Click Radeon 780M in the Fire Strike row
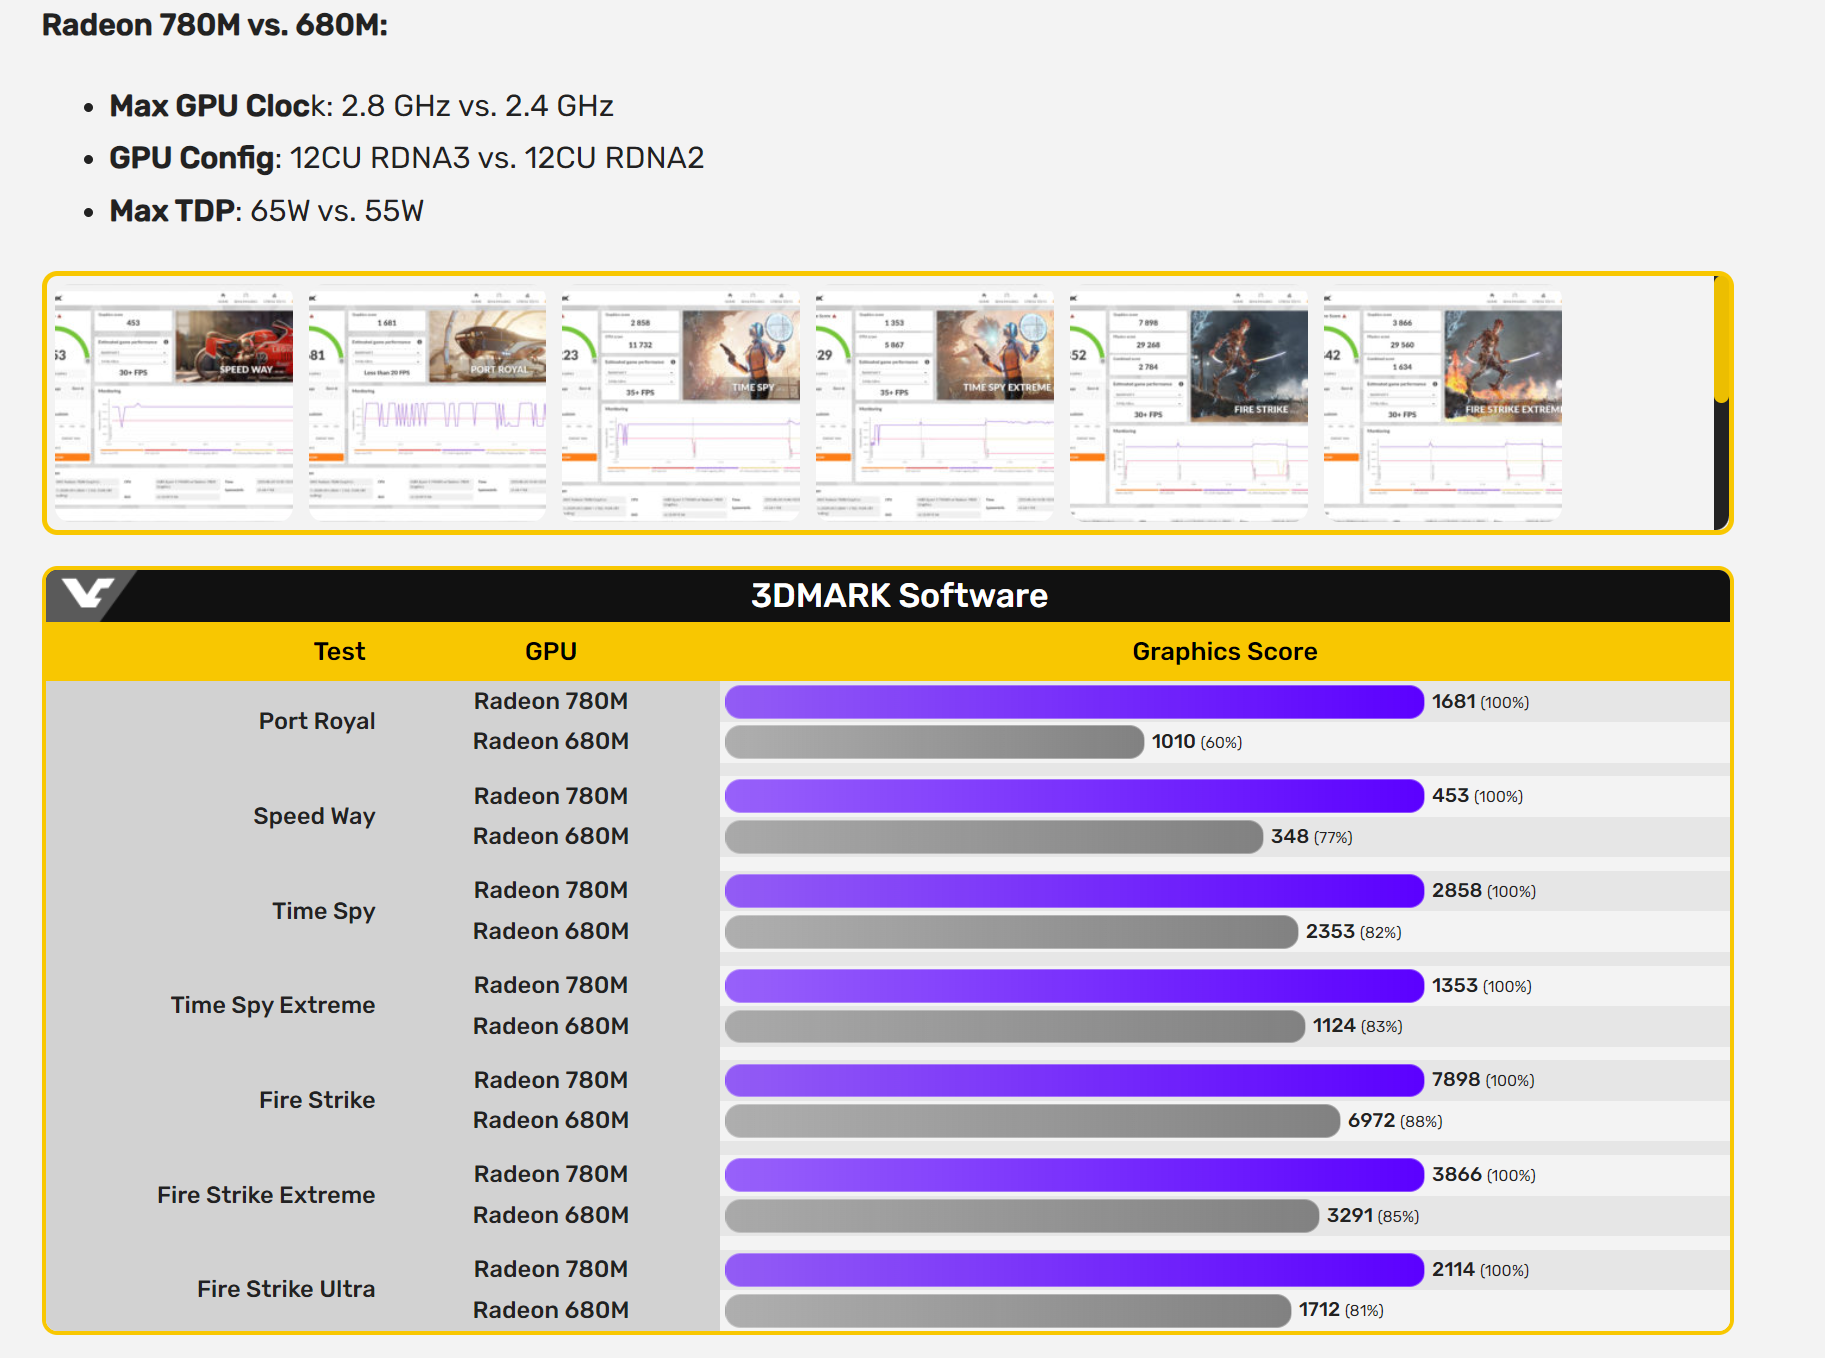The width and height of the screenshot is (1825, 1358). click(551, 1080)
